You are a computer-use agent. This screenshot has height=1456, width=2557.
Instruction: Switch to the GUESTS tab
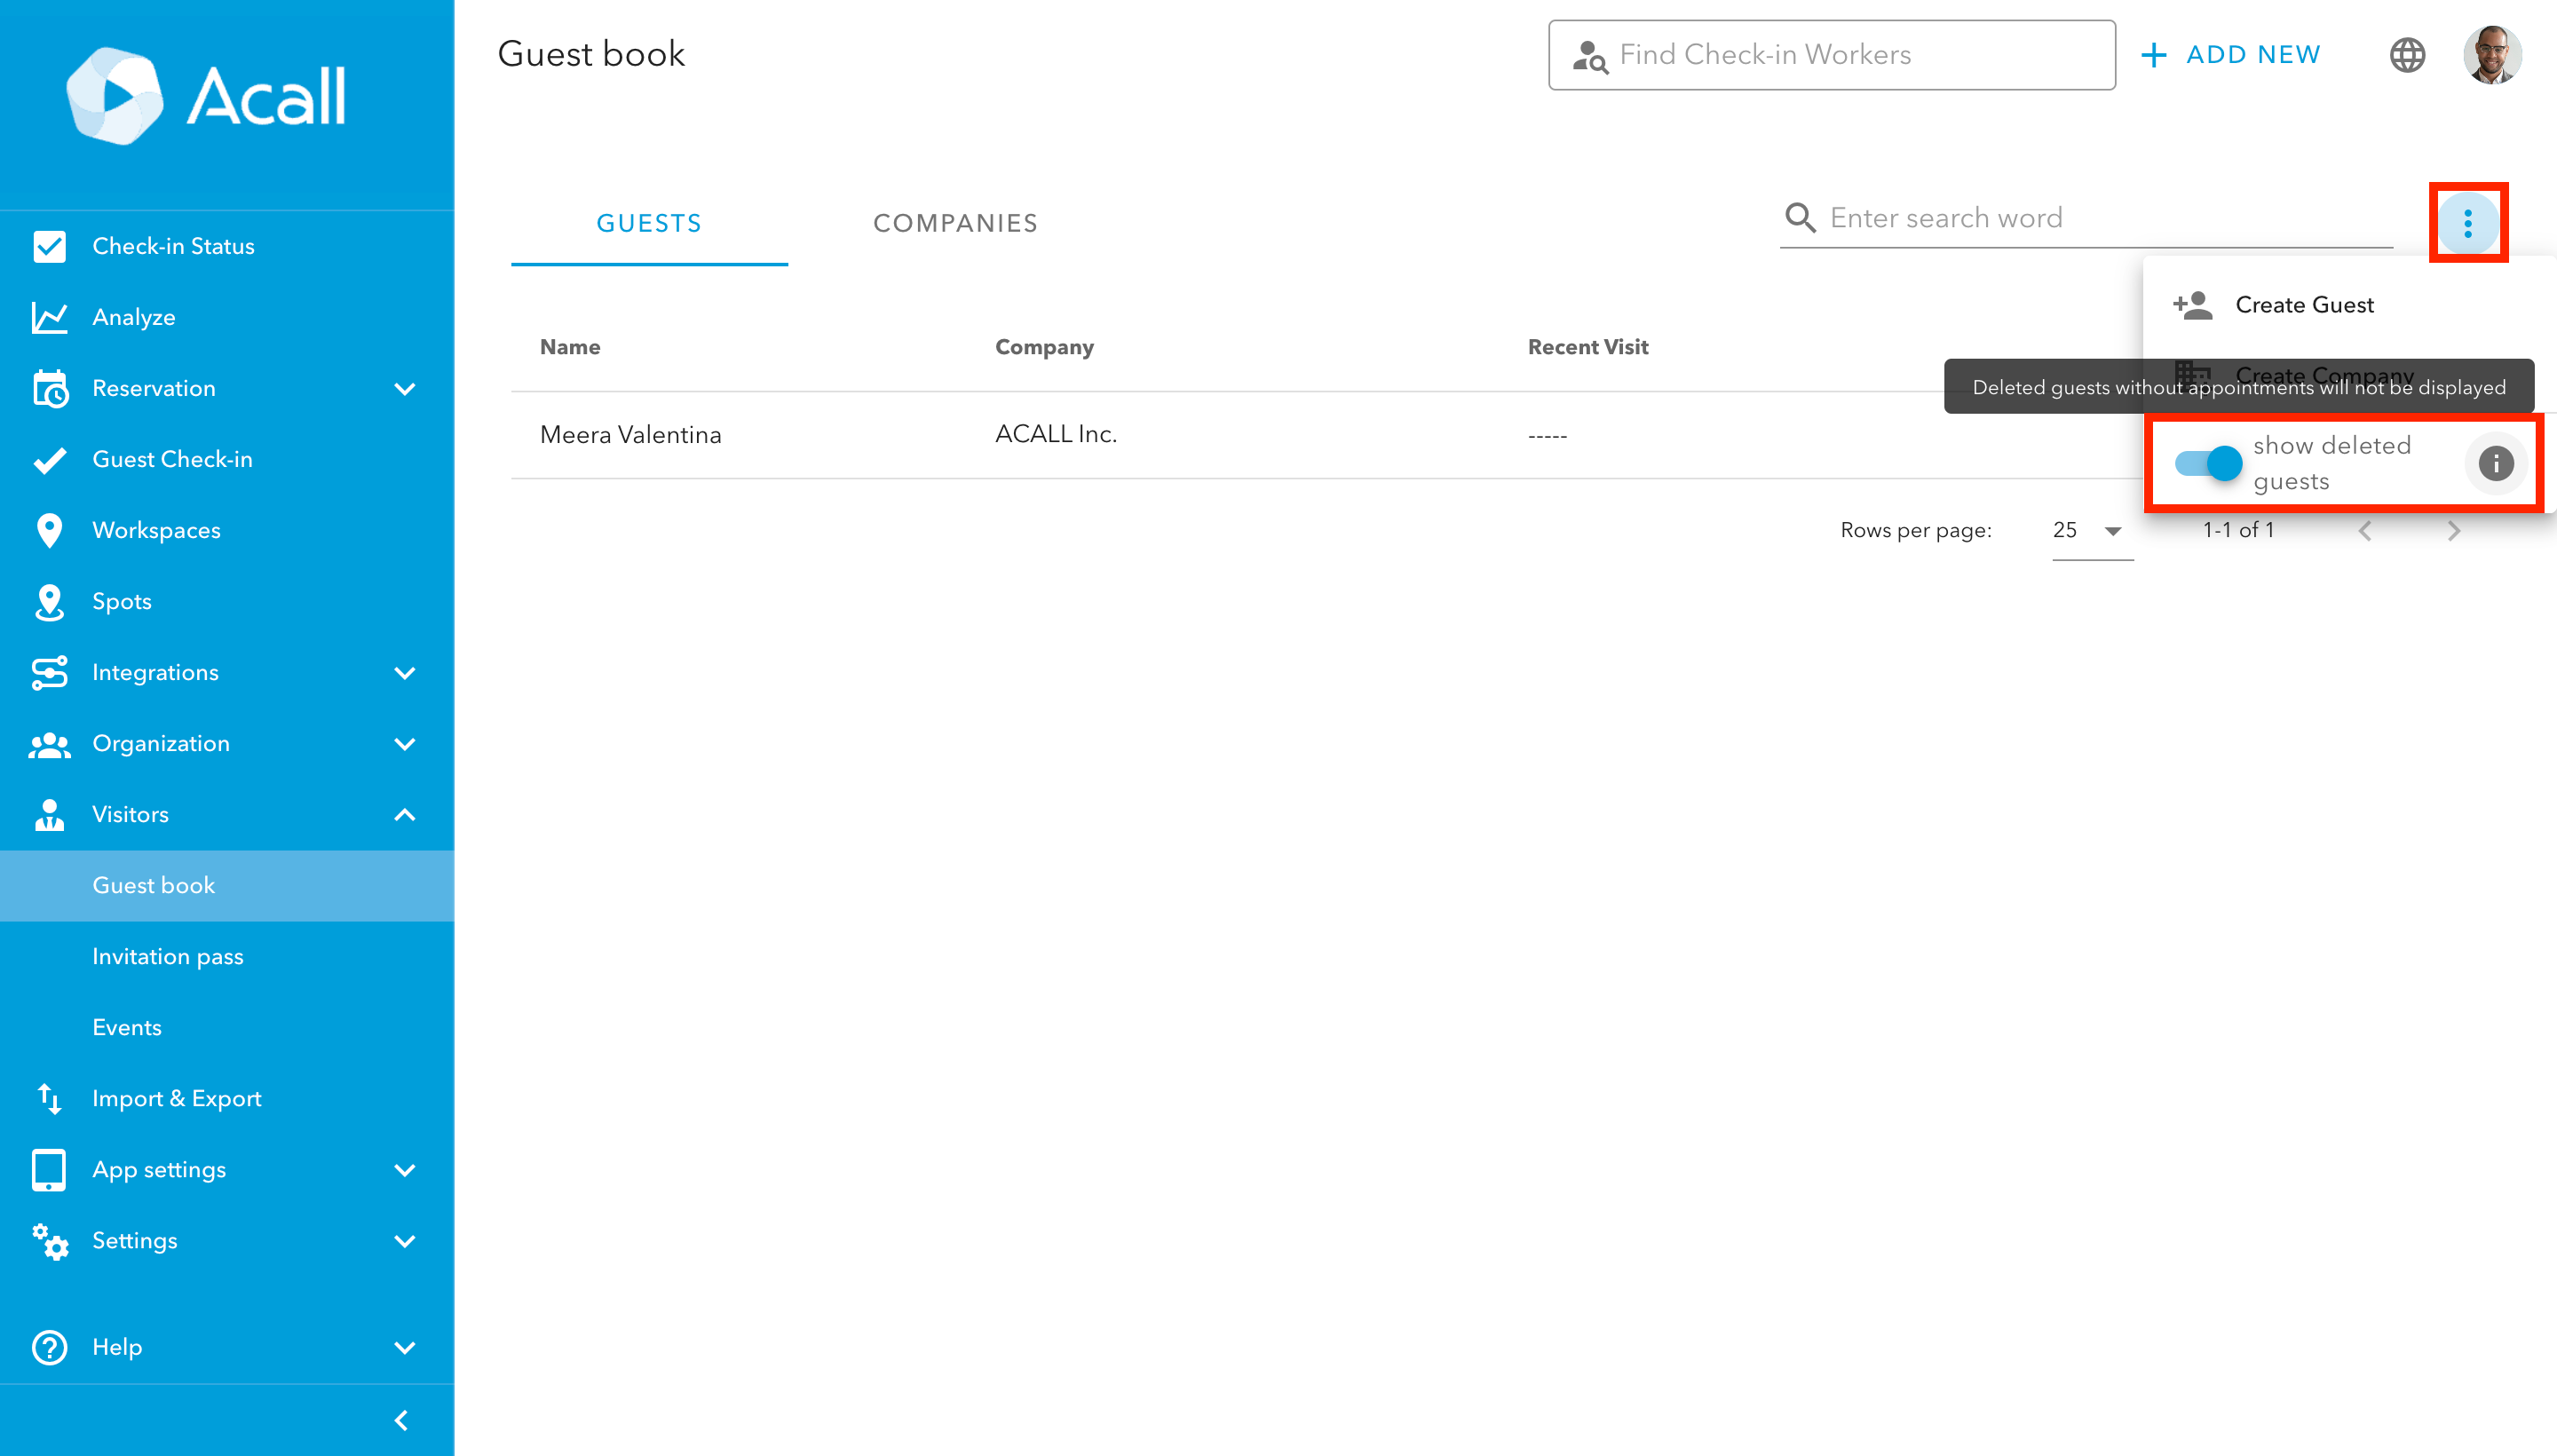pos(649,223)
